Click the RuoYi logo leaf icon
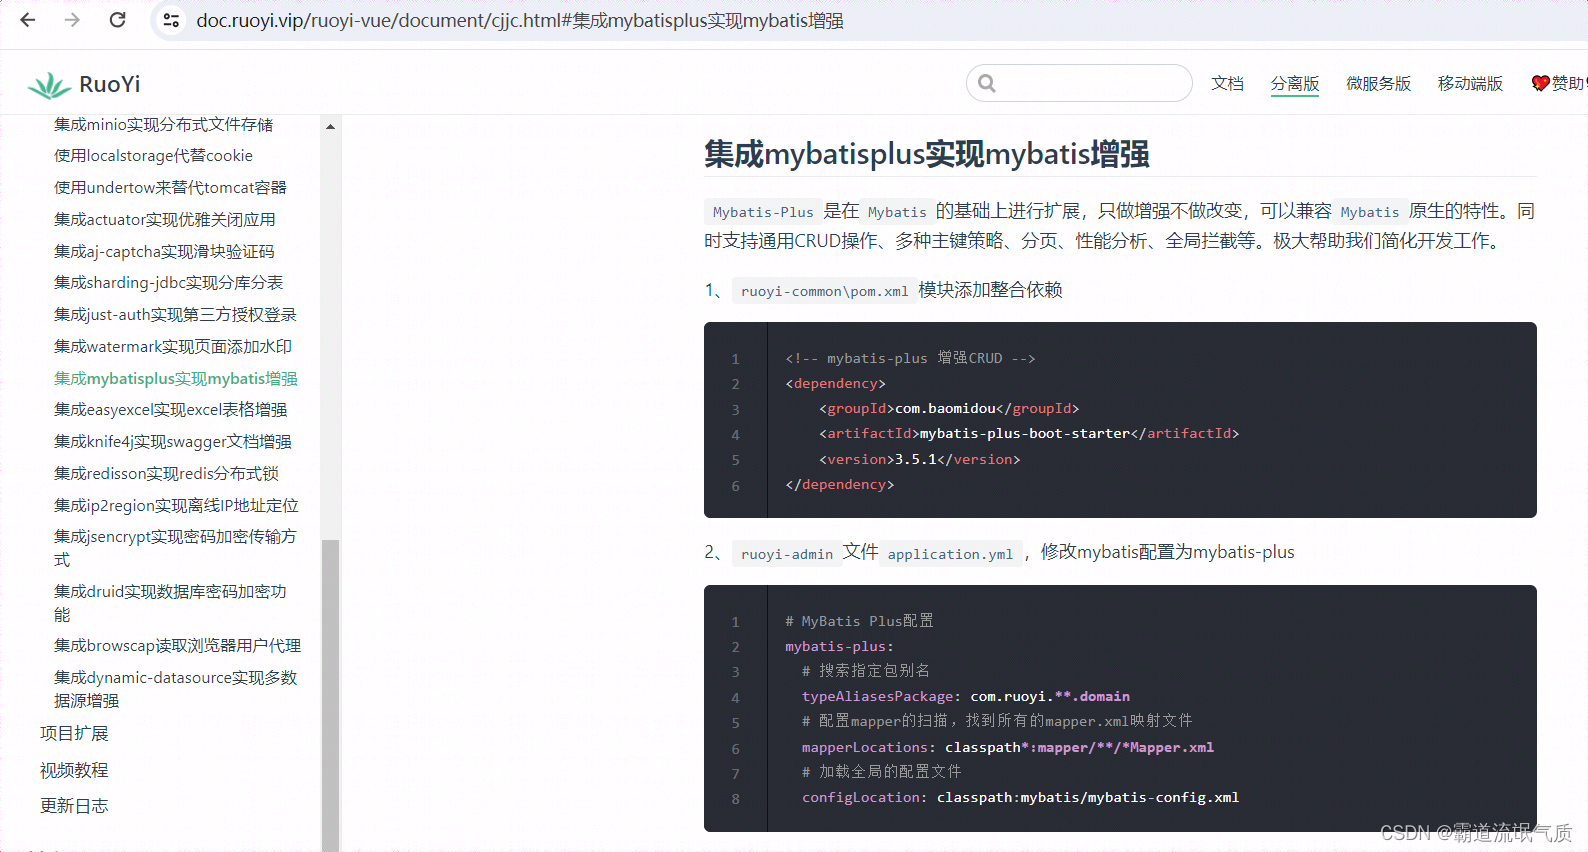Viewport: 1588px width, 852px height. (x=48, y=85)
